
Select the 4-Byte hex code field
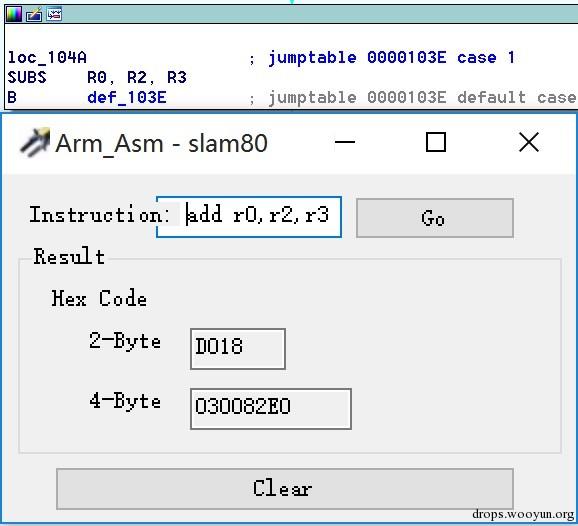[271, 409]
